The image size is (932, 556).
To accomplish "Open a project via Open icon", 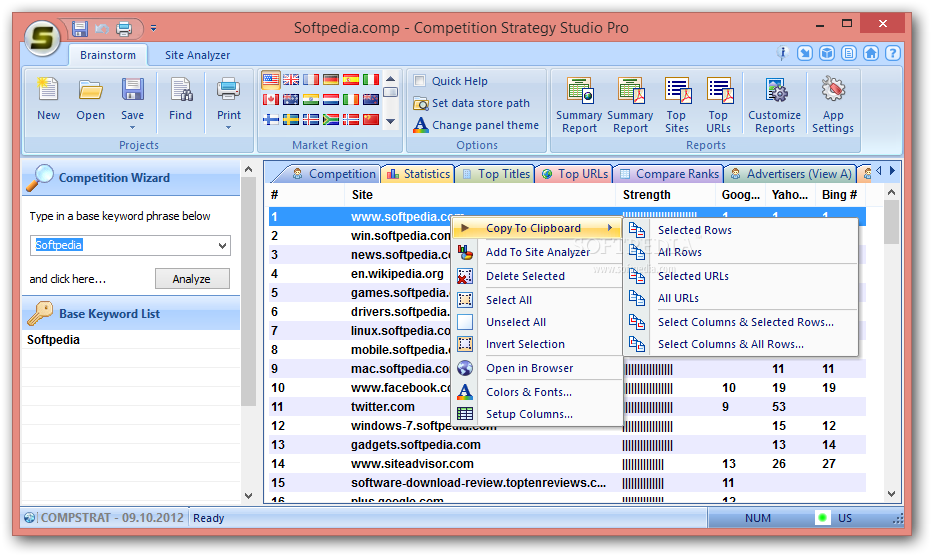I will [x=90, y=99].
